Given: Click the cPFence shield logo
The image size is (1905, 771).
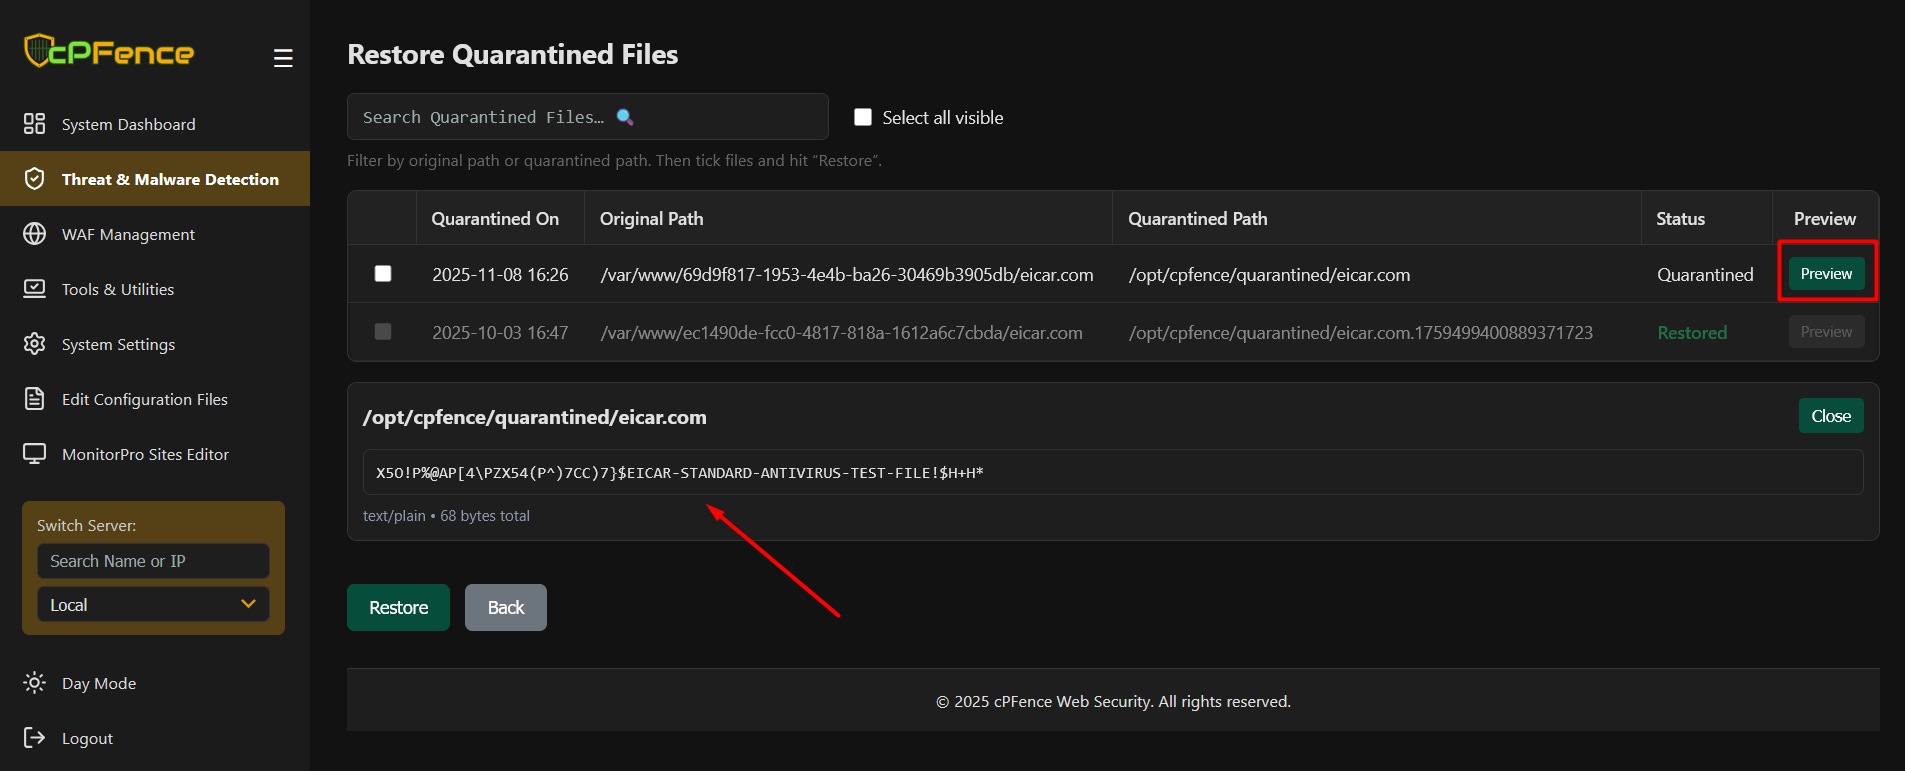Looking at the screenshot, I should pos(38,50).
